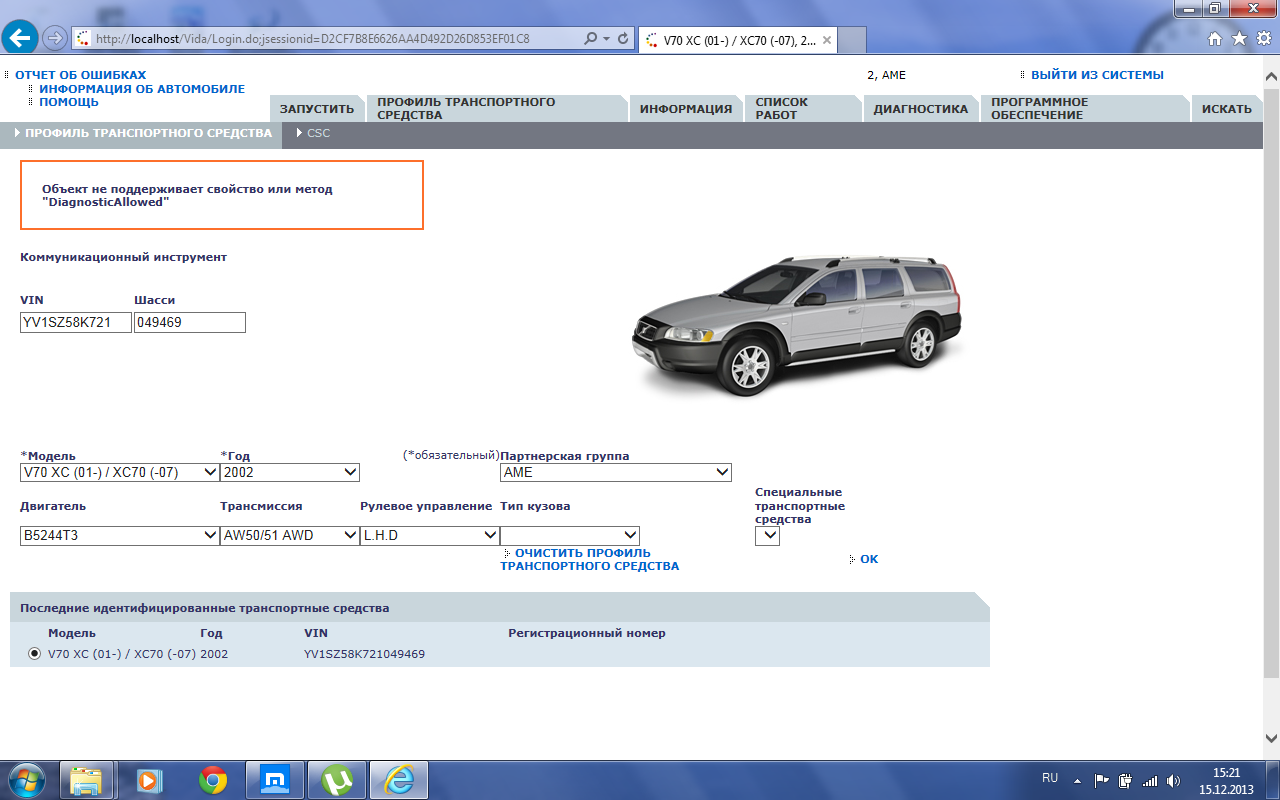Click the browser forward arrow button

[54, 38]
